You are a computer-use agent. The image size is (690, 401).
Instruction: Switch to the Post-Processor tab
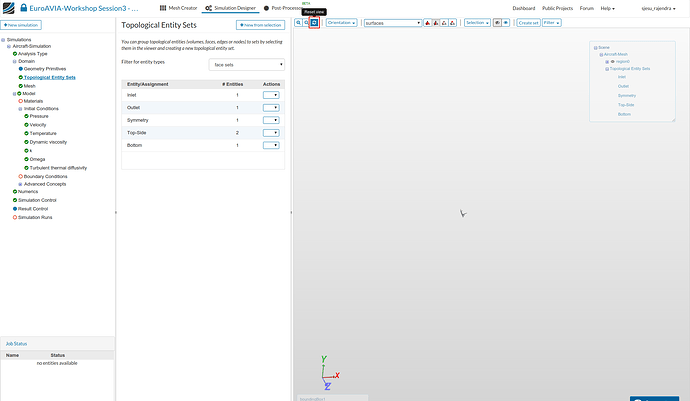click(x=283, y=8)
